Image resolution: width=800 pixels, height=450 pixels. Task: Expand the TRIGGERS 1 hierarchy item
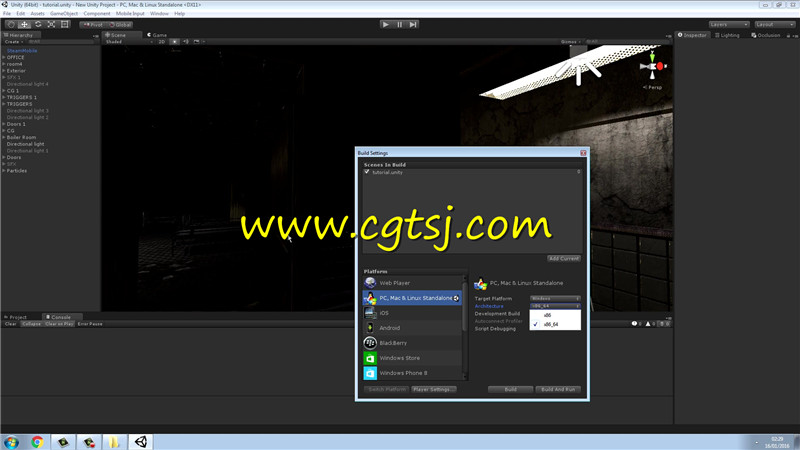click(4, 97)
